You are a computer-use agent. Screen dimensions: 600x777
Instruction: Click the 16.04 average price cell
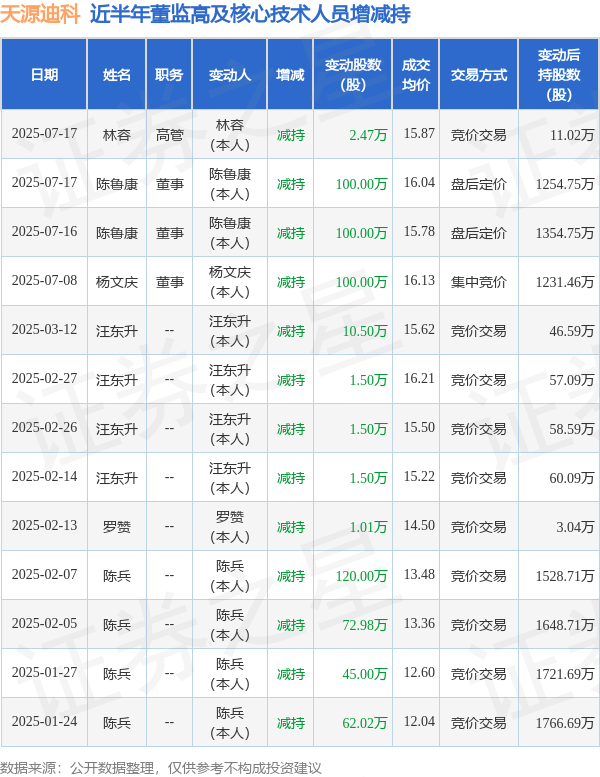(x=419, y=182)
